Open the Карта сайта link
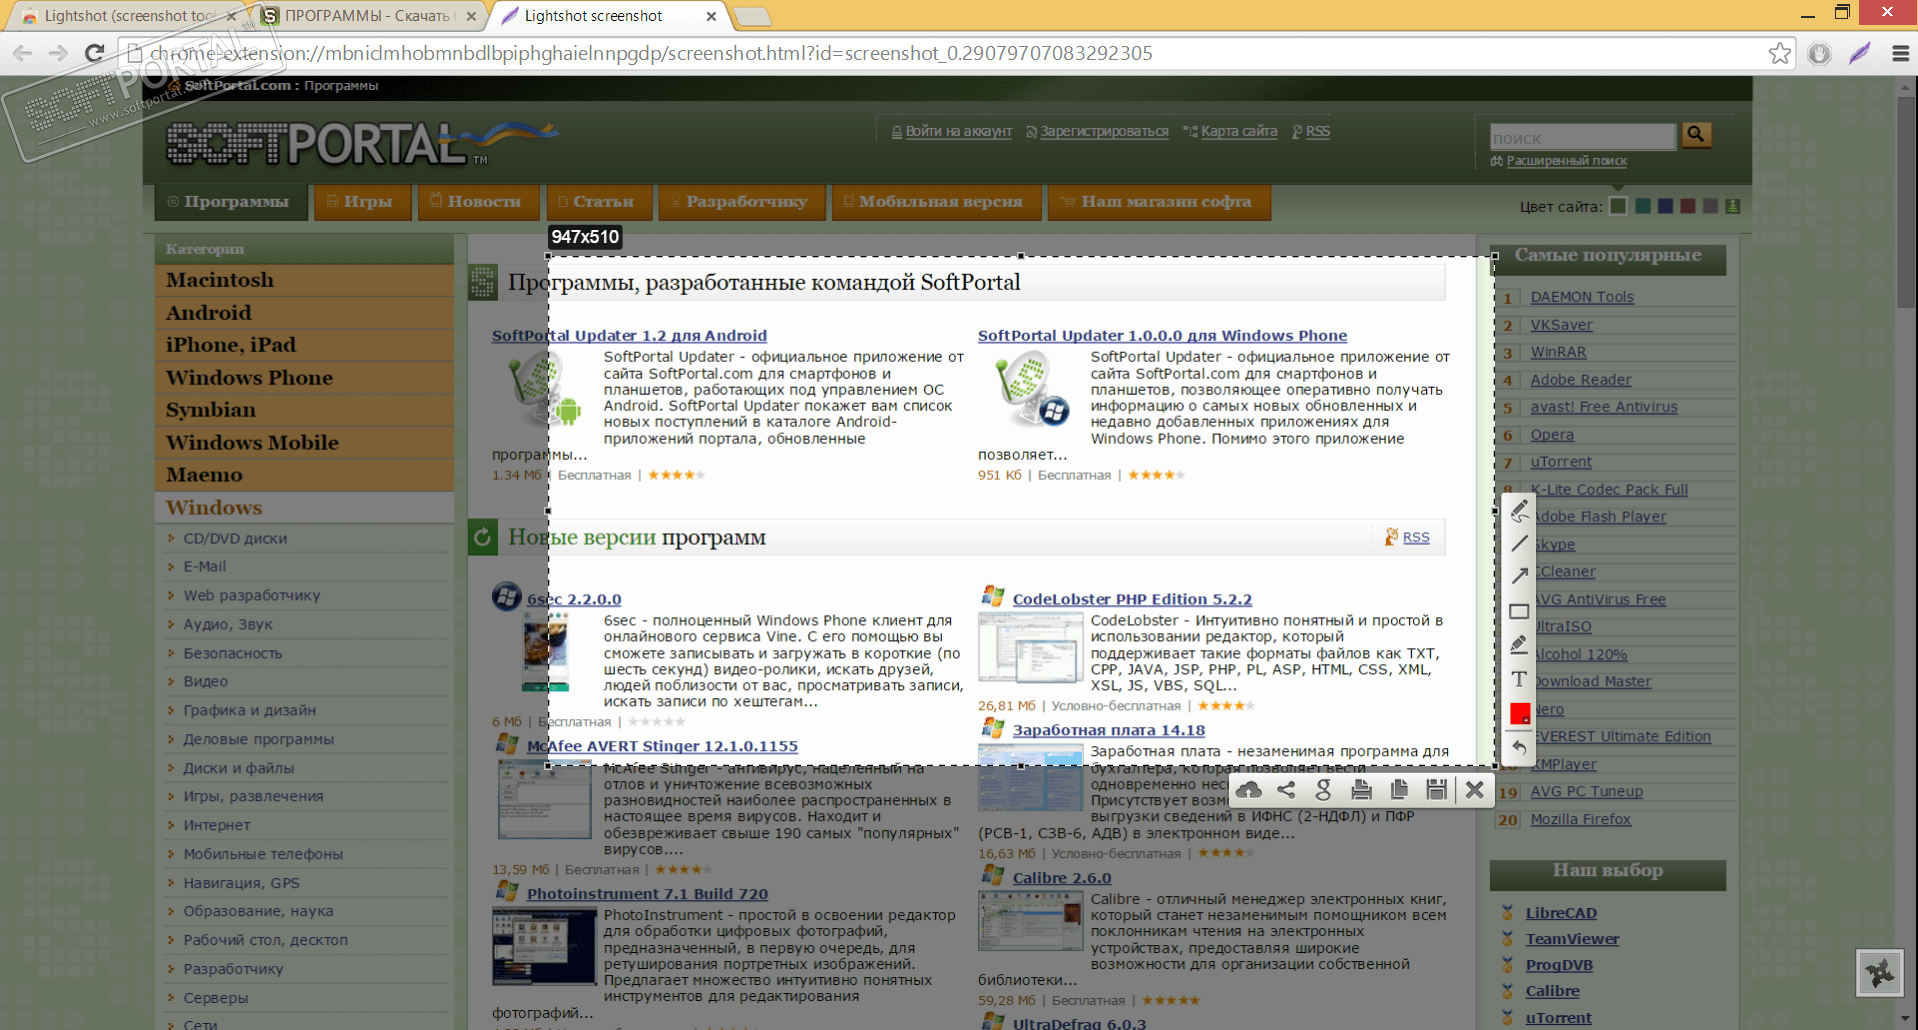Viewport: 1918px width, 1030px height. coord(1239,131)
